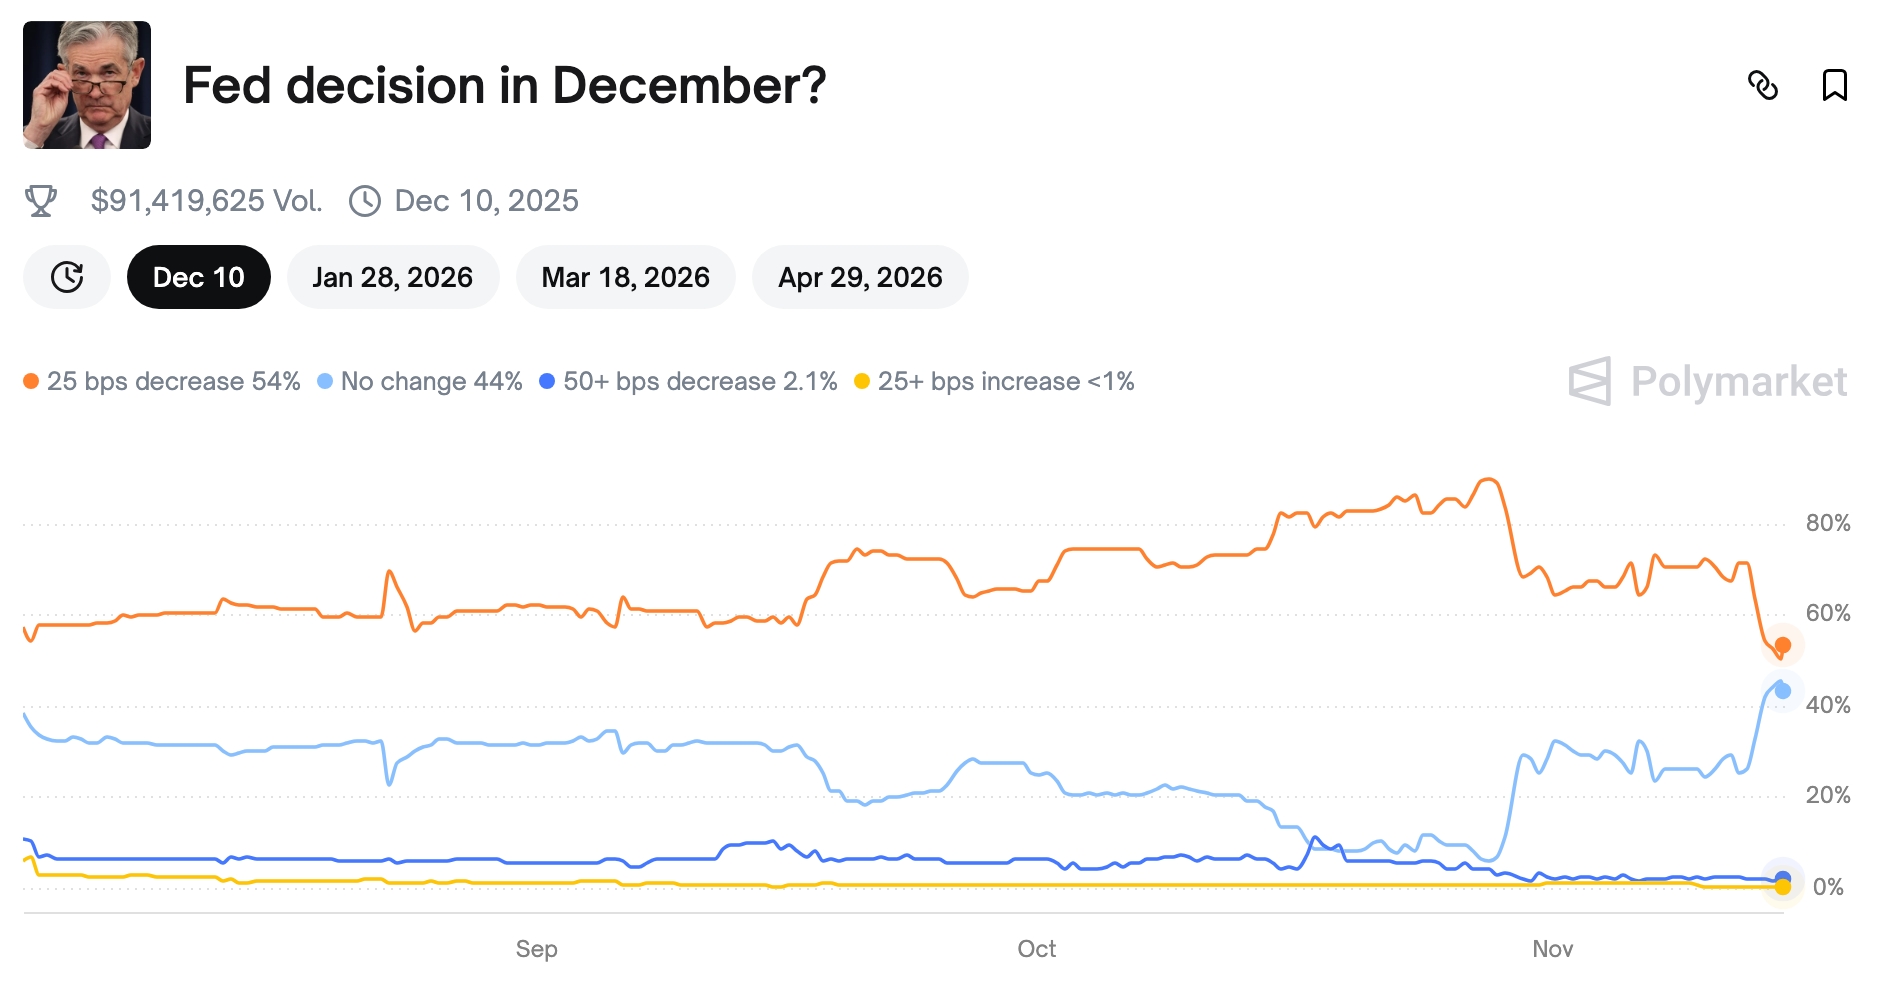1894x984 pixels.
Task: Click the clock icon beside Dec 10, 2025
Action: click(x=366, y=200)
